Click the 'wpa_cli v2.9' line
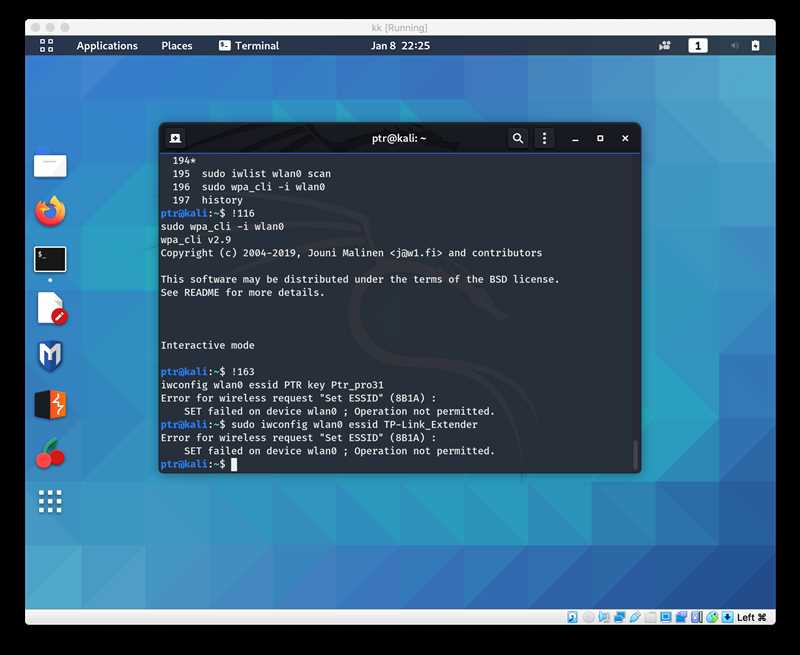 [195, 240]
